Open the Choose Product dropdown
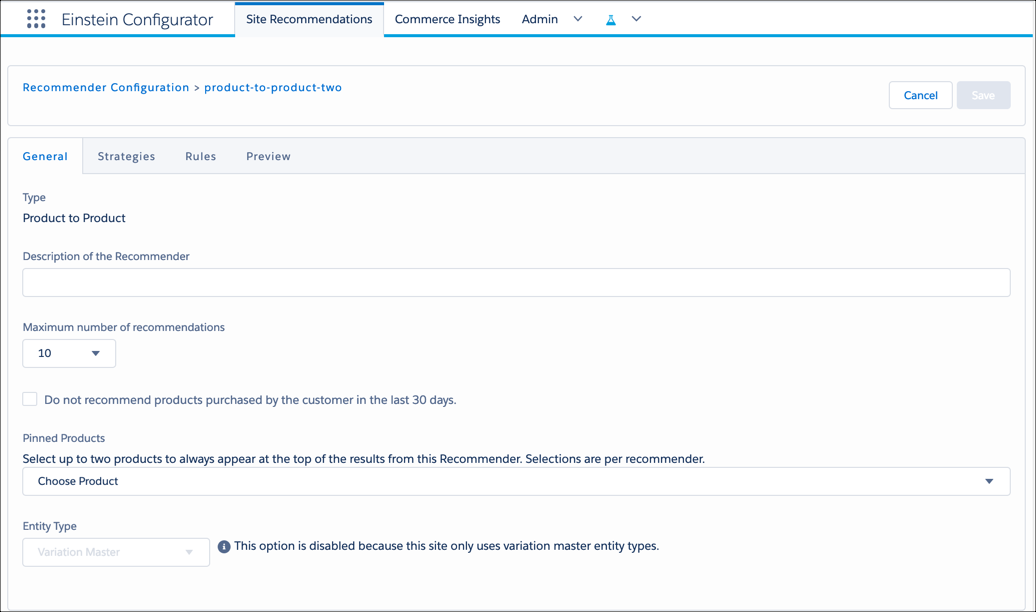Screen dimensions: 1036x612 (516, 481)
